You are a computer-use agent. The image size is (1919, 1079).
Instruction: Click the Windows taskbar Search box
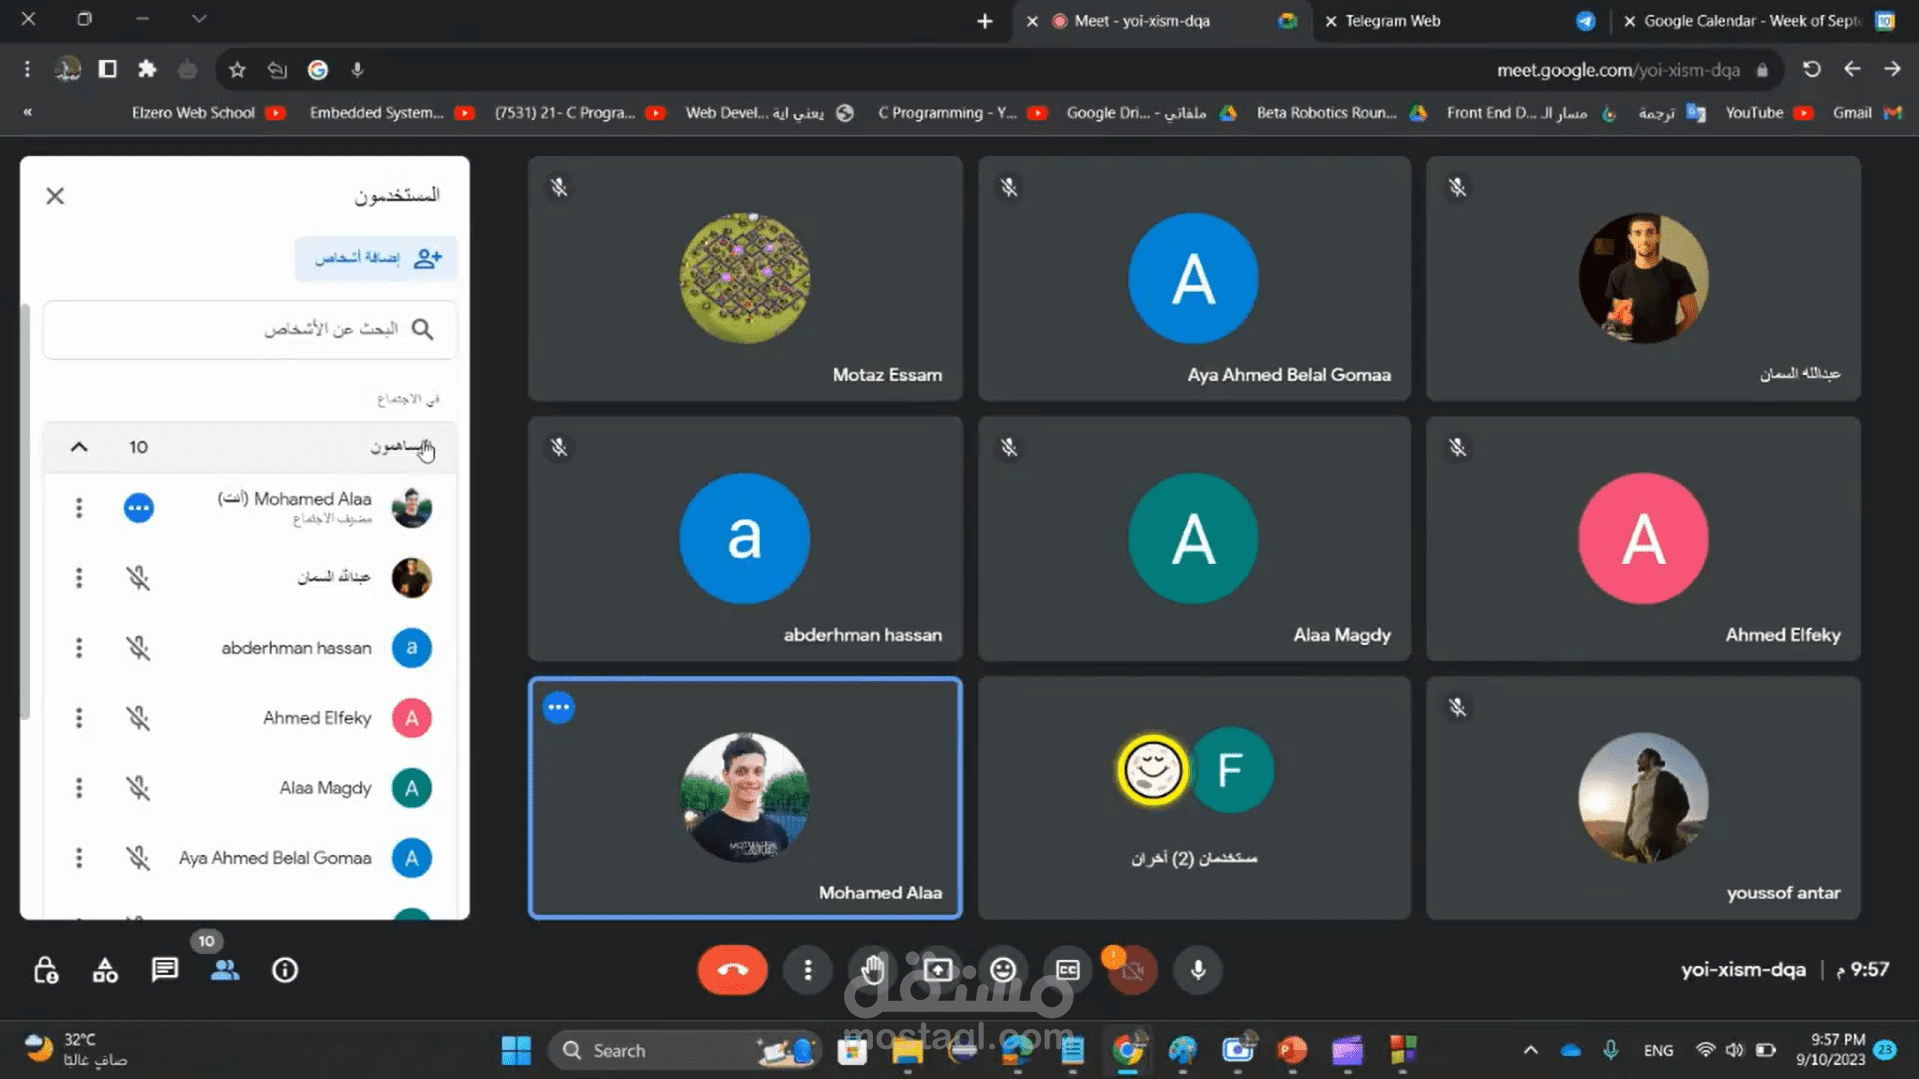click(685, 1051)
